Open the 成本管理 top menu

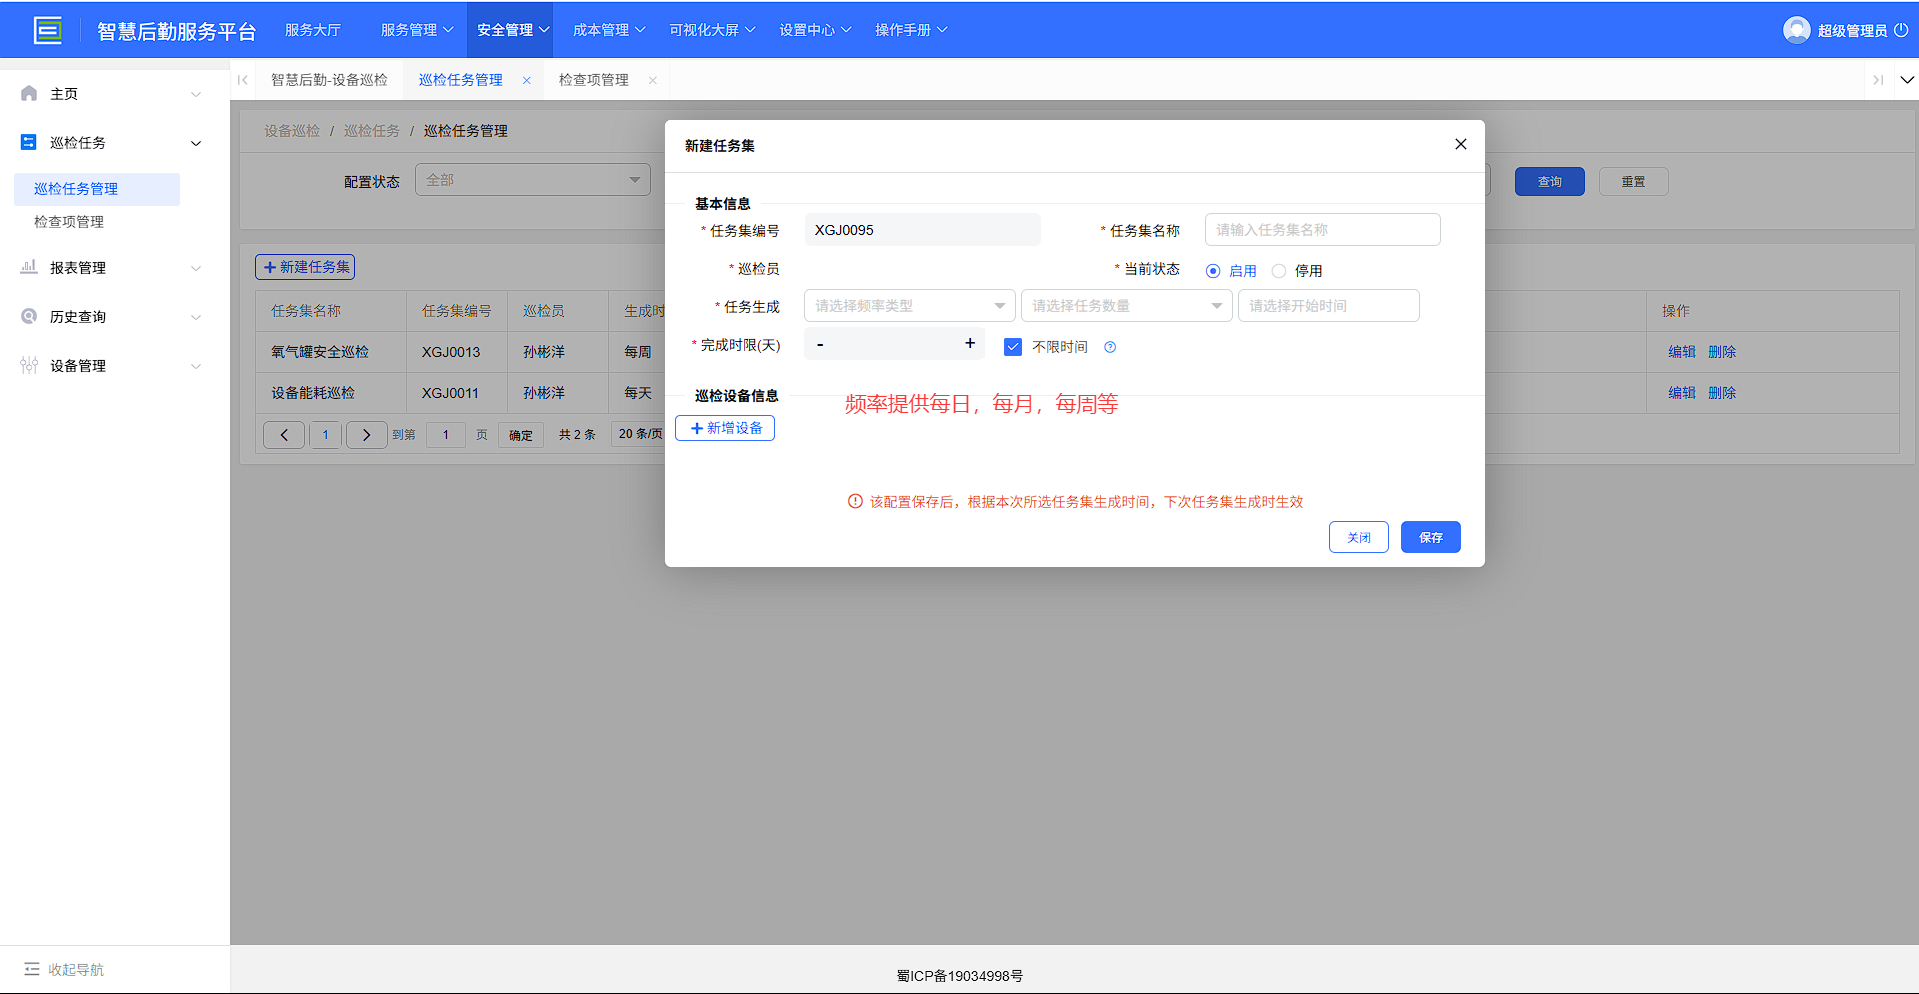(x=609, y=30)
